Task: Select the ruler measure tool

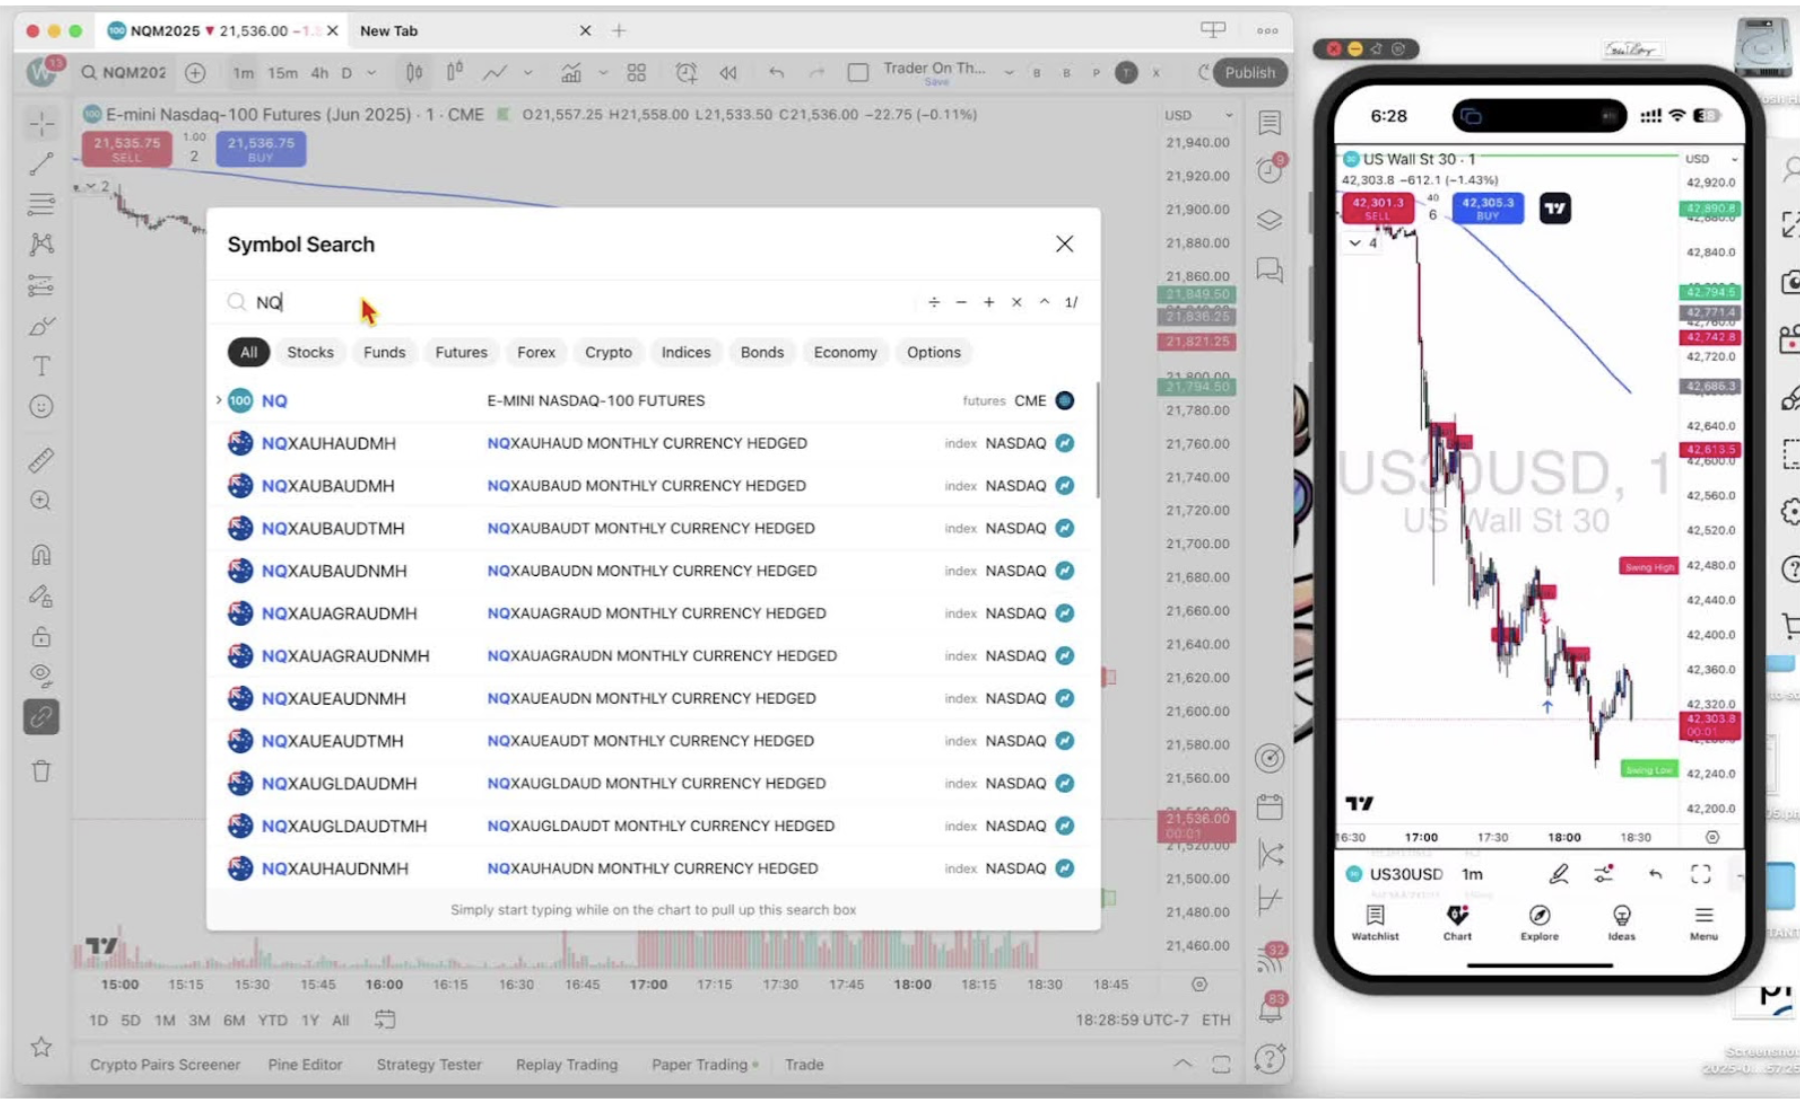Action: (x=41, y=460)
